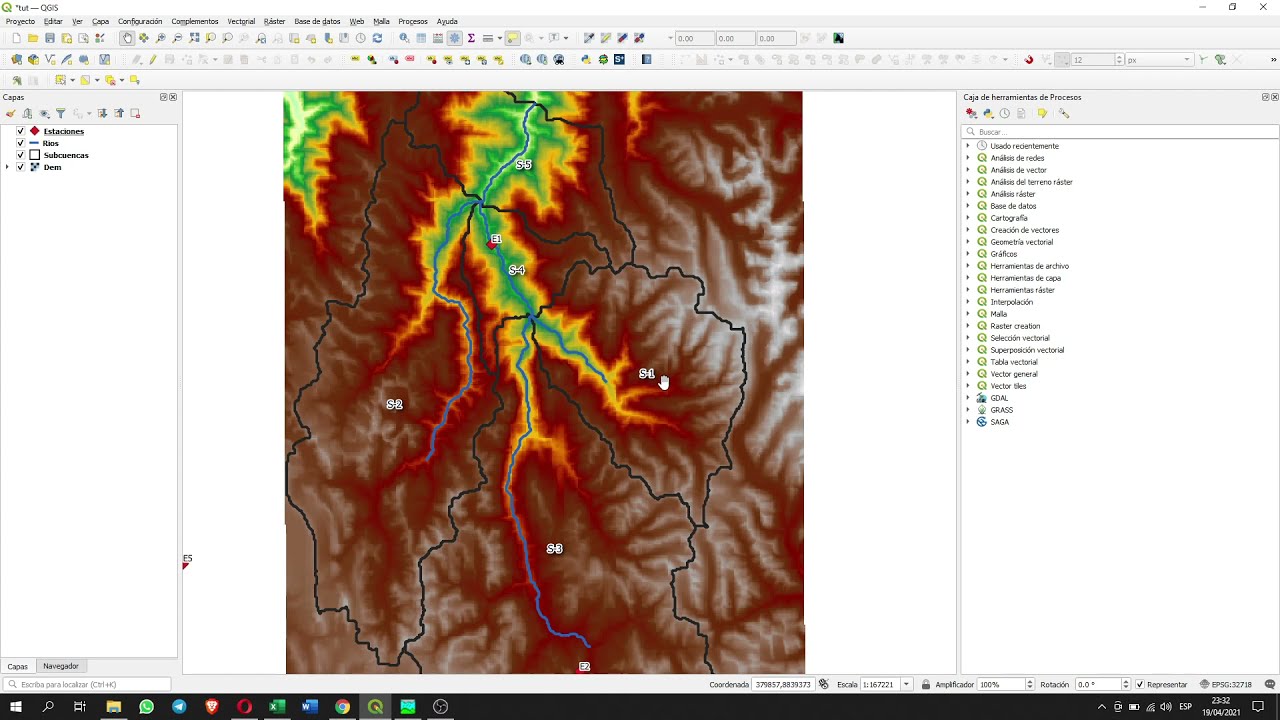The height and width of the screenshot is (720, 1280).
Task: Open the Procesos menu
Action: point(413,21)
